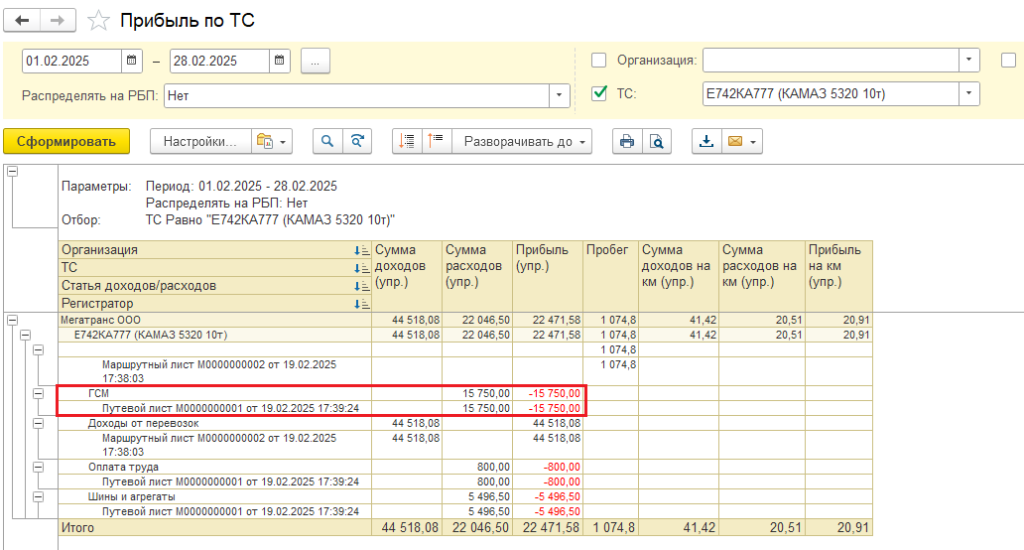Collapse the Параметры header section
Image resolution: width=1024 pixels, height=550 pixels.
(x=12, y=172)
